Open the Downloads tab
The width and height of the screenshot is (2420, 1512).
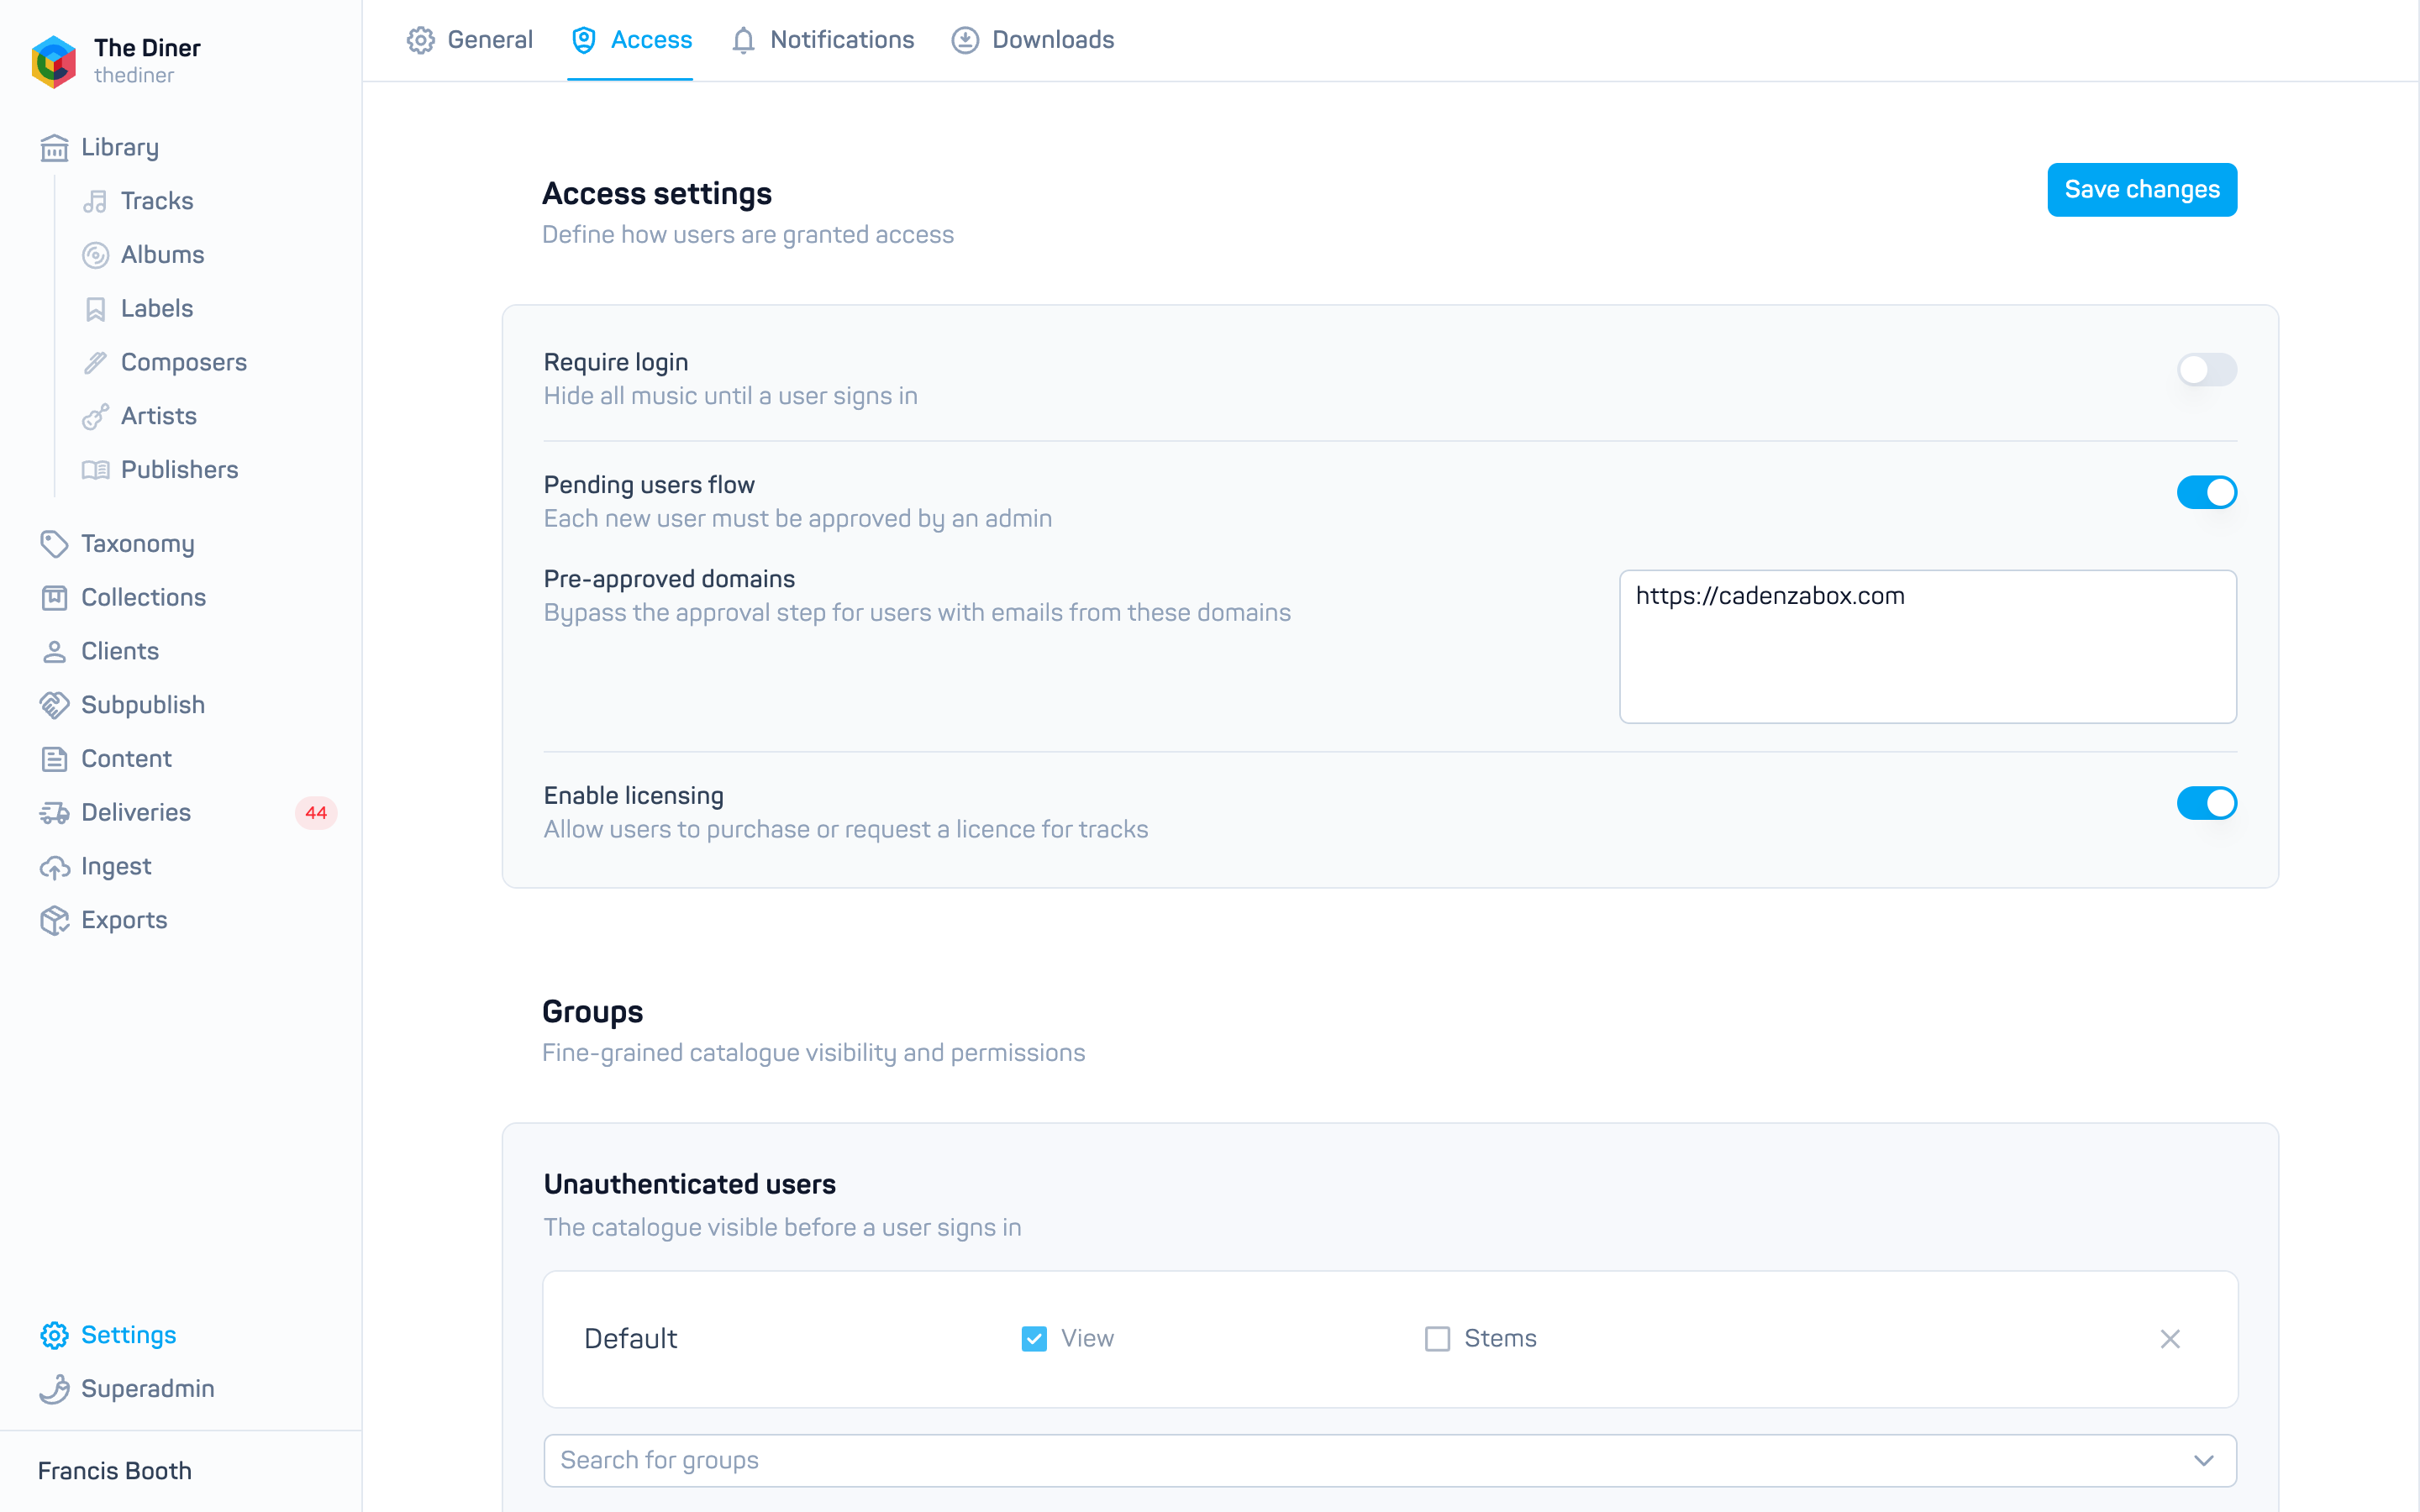pyautogui.click(x=1032, y=40)
